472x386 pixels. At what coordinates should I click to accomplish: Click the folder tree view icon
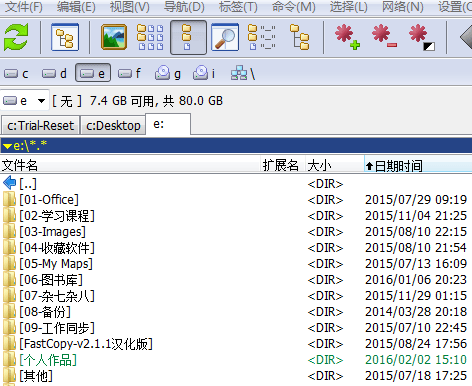coord(299,37)
